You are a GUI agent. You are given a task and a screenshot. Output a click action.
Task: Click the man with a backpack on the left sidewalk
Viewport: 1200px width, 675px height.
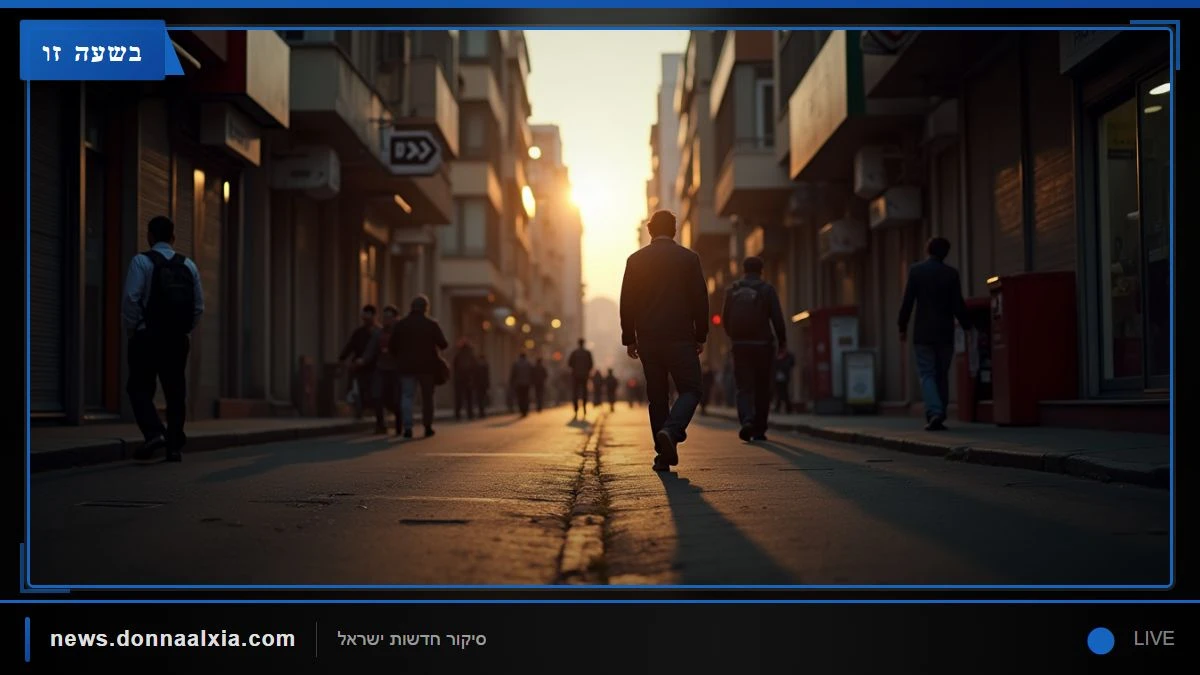tap(161, 338)
